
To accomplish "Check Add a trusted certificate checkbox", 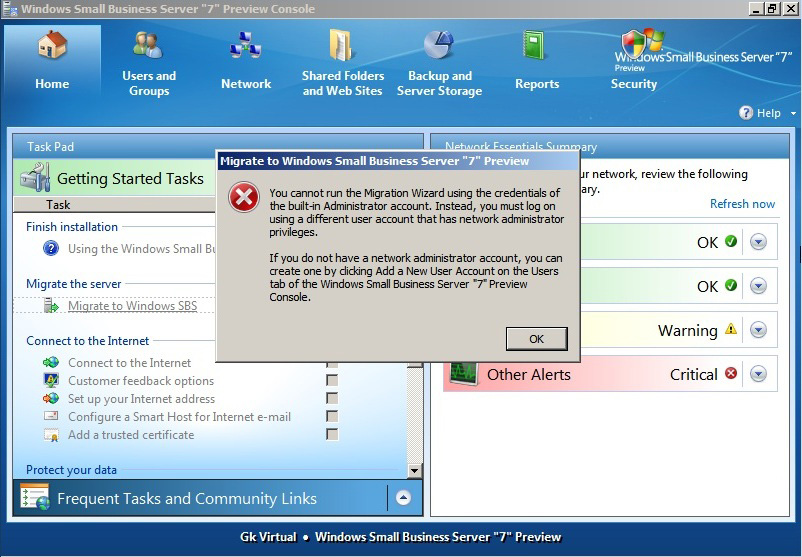I will coord(332,435).
